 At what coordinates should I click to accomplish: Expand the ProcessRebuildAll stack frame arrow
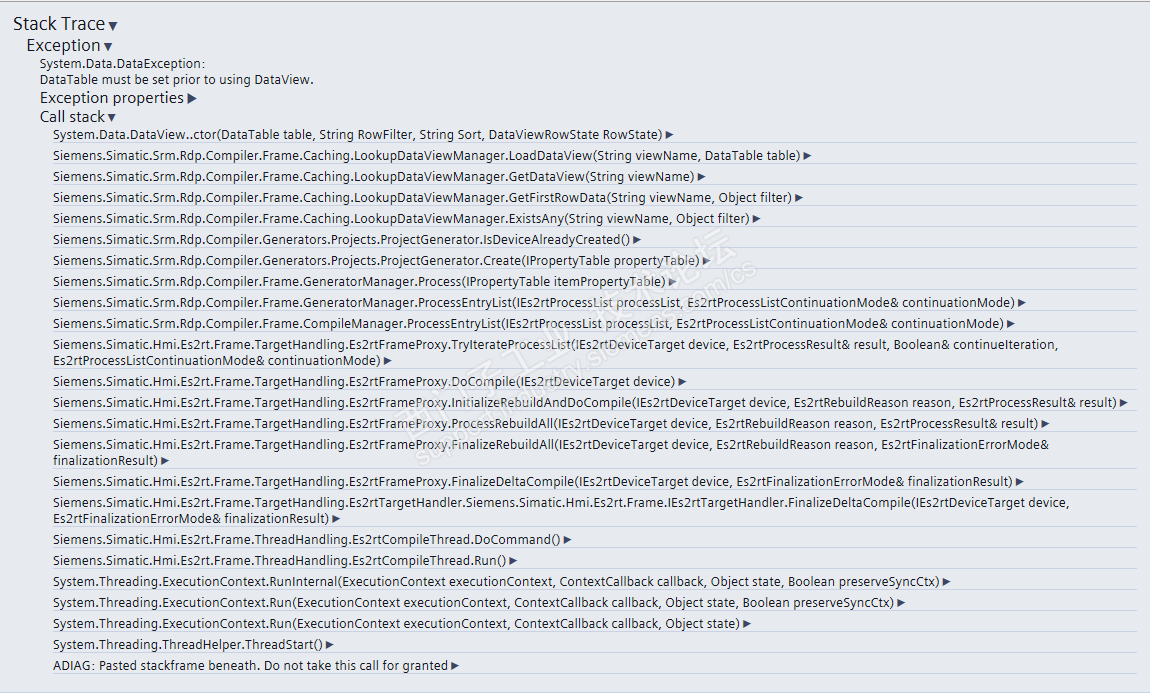click(1046, 424)
